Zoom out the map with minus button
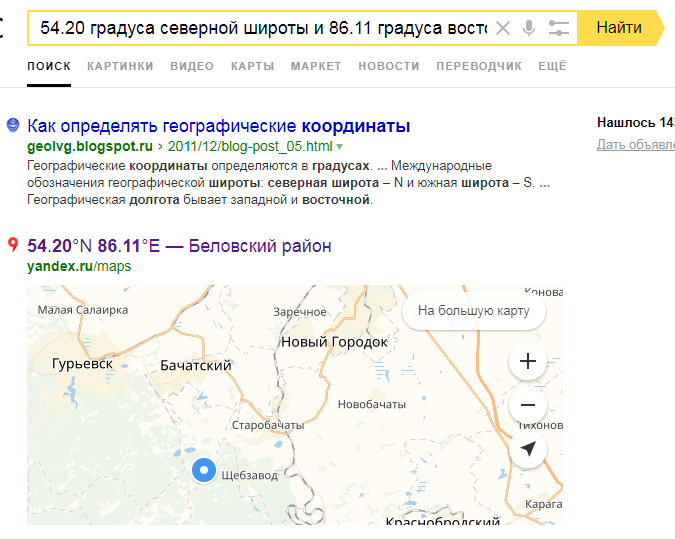 pyautogui.click(x=528, y=405)
